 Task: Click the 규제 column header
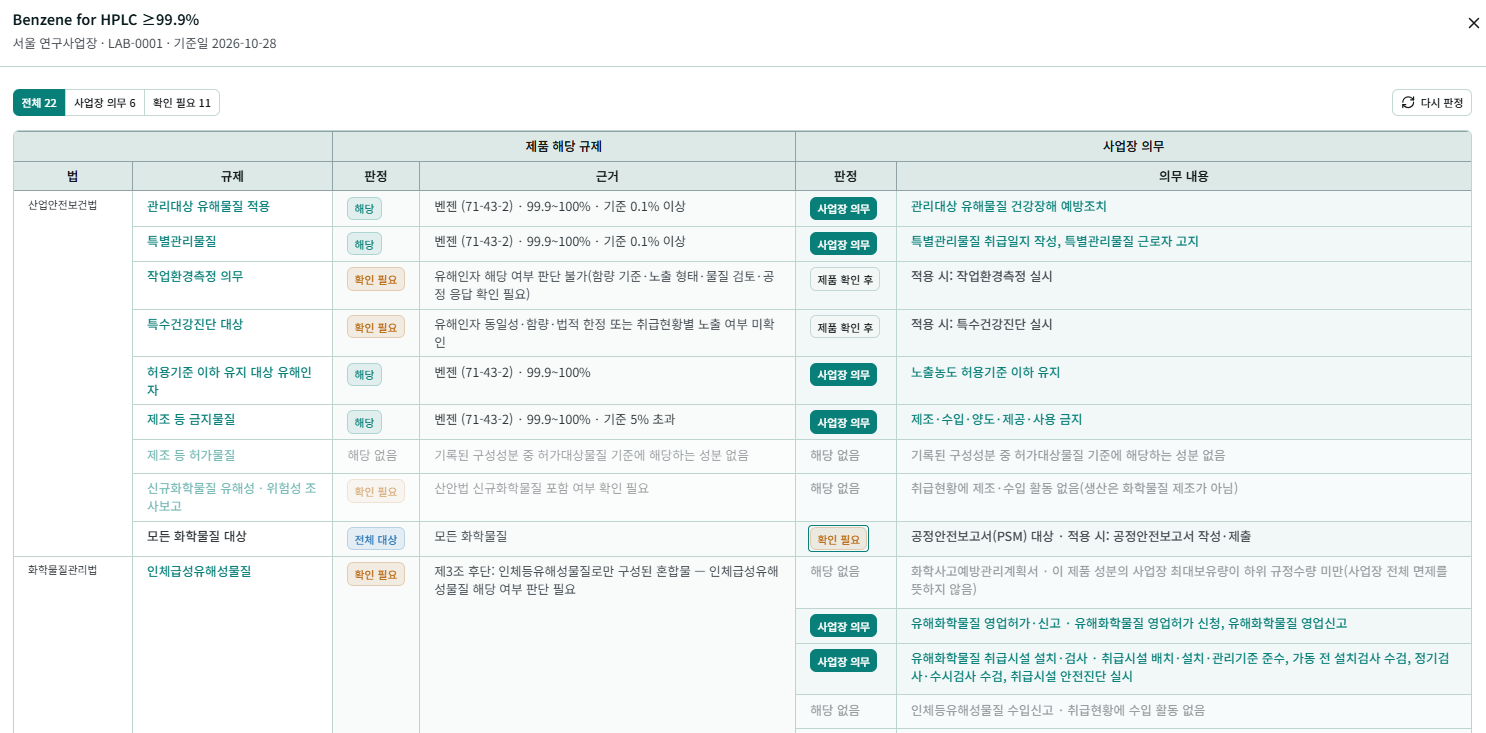(x=233, y=176)
